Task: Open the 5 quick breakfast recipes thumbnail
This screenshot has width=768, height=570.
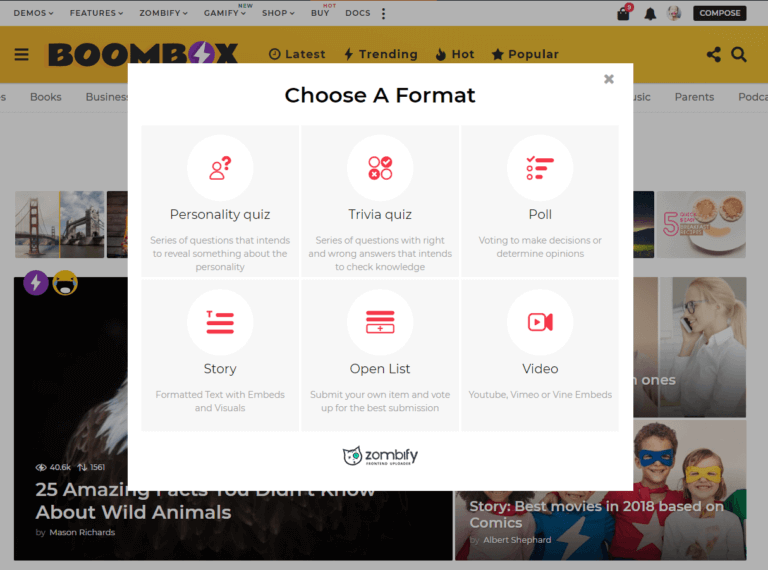Action: pyautogui.click(x=701, y=224)
